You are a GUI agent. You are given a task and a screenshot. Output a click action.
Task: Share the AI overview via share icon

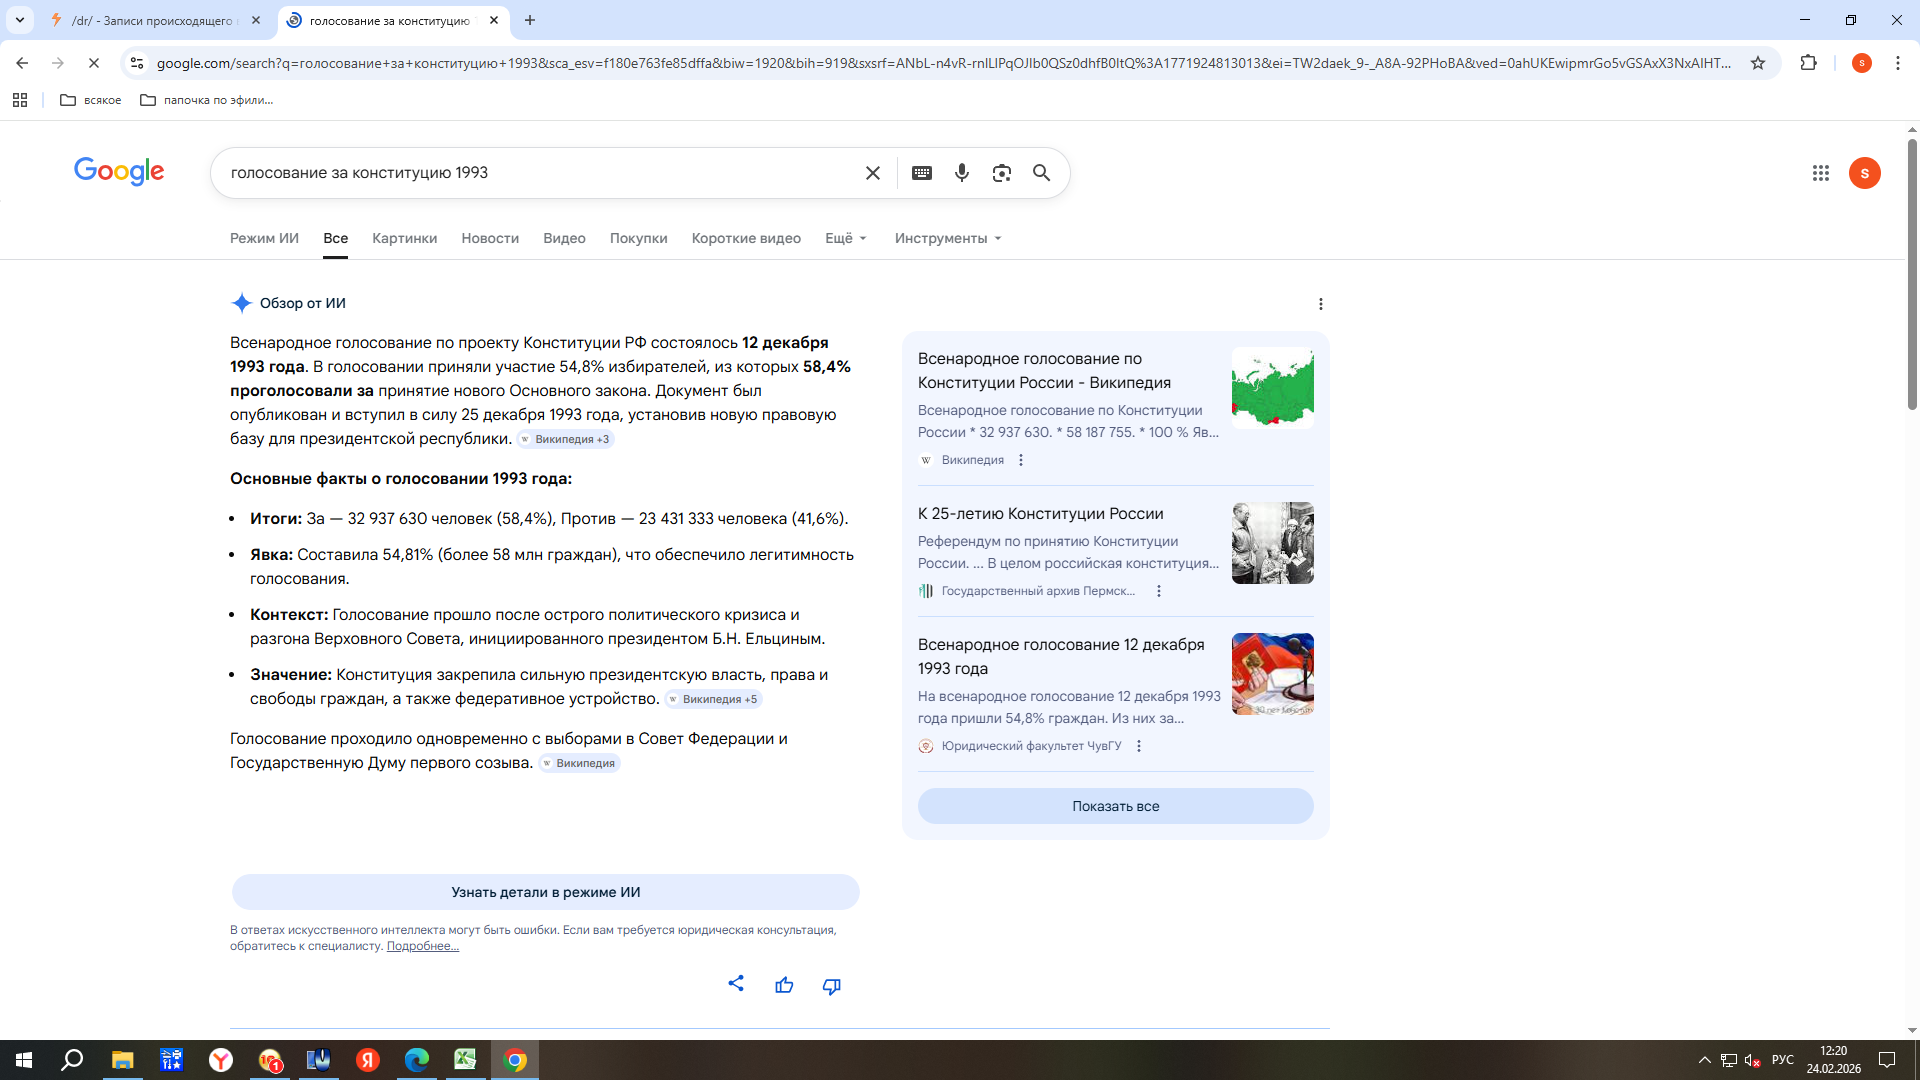736,983
